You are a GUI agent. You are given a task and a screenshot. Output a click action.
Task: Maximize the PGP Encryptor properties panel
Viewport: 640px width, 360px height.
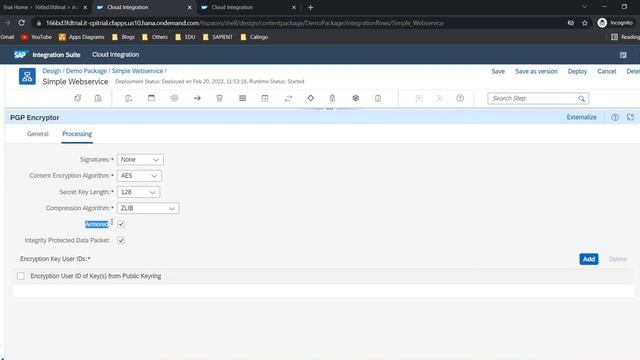pos(630,117)
